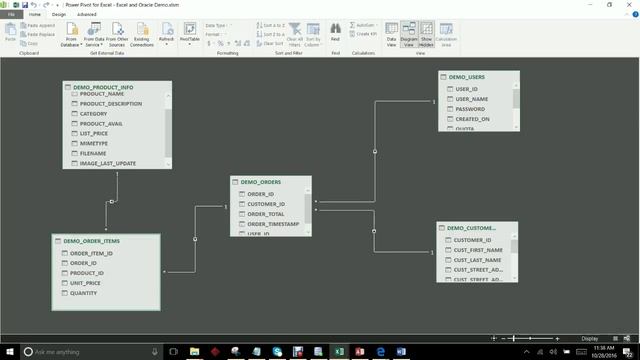Screen dimensions: 640x360
Task: Select CUST_LAST_NAME field in DEMO_CUSTOMERS
Action: (477, 260)
